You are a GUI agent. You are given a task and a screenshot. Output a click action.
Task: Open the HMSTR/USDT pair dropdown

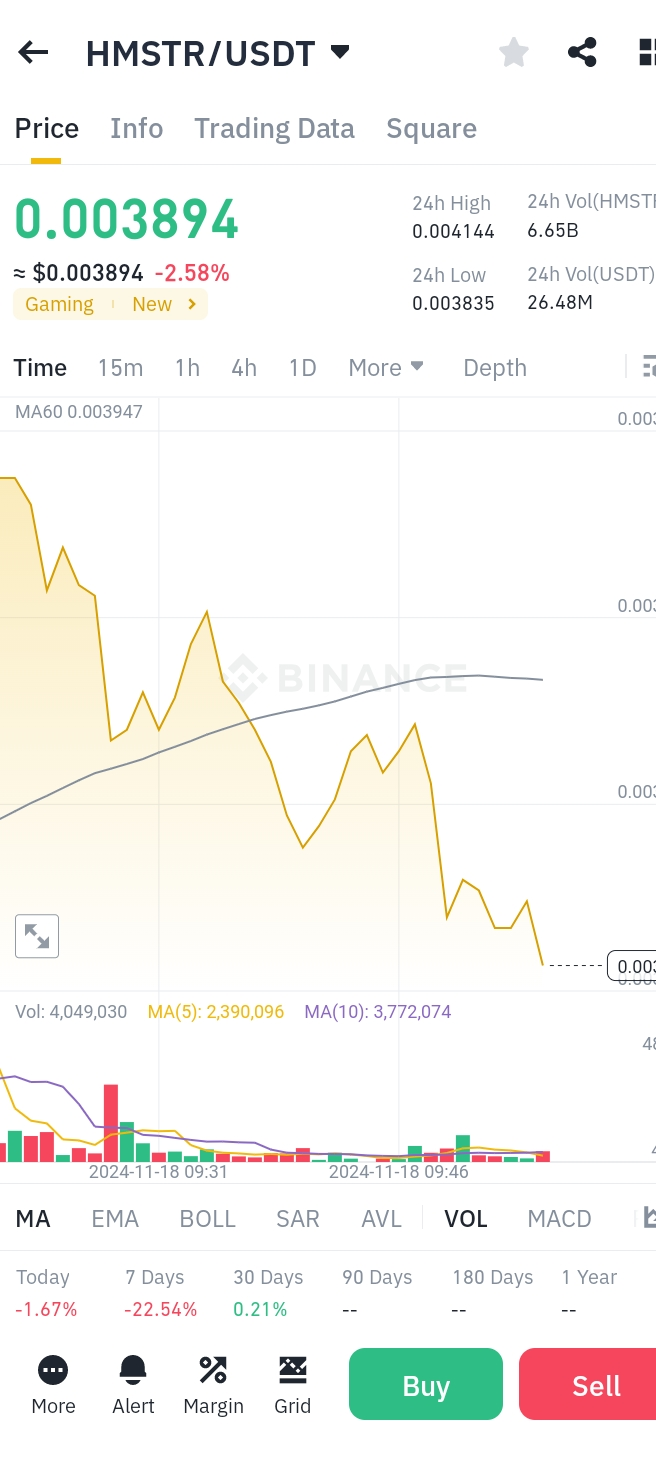point(340,52)
